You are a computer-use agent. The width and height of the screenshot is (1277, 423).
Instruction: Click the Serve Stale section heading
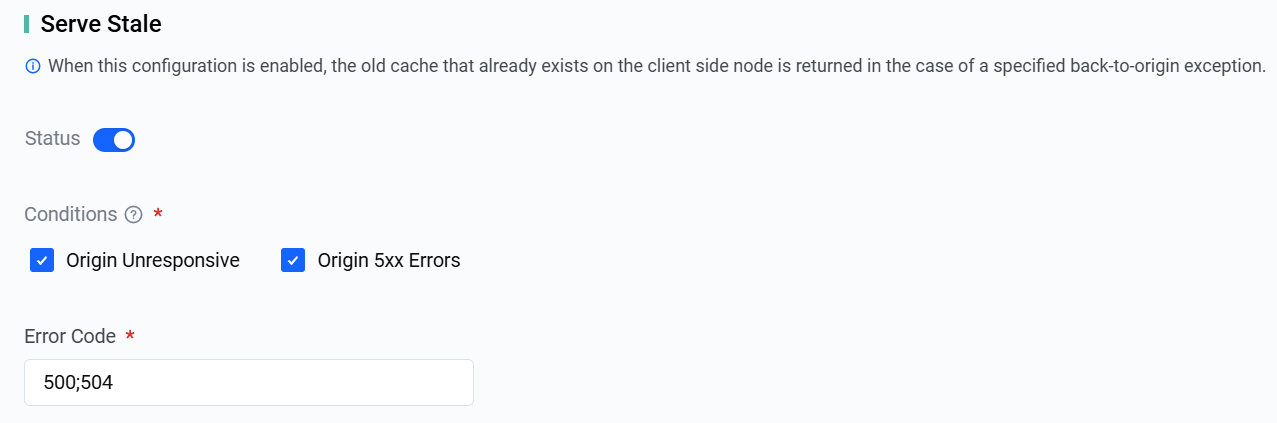pyautogui.click(x=101, y=23)
